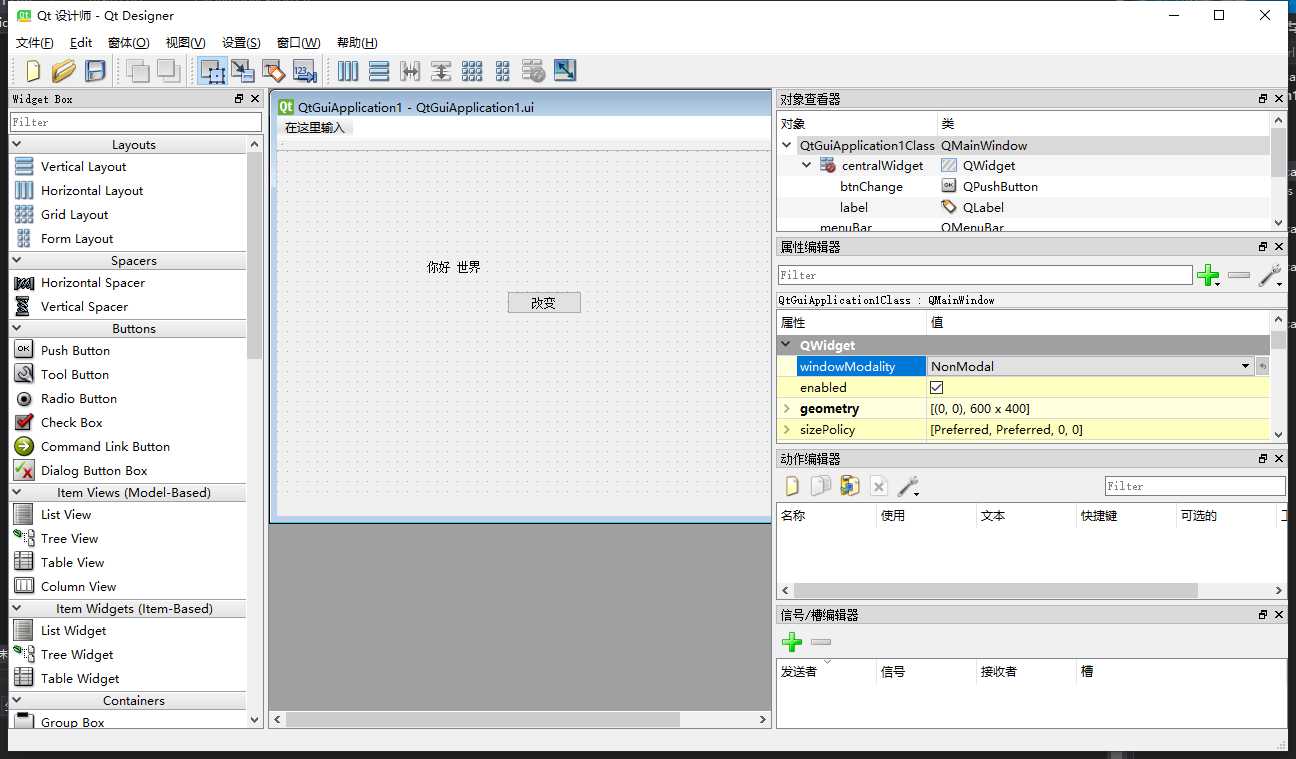This screenshot has width=1296, height=759.
Task: Click the green plus to add dynamic property
Action: pyautogui.click(x=1208, y=275)
